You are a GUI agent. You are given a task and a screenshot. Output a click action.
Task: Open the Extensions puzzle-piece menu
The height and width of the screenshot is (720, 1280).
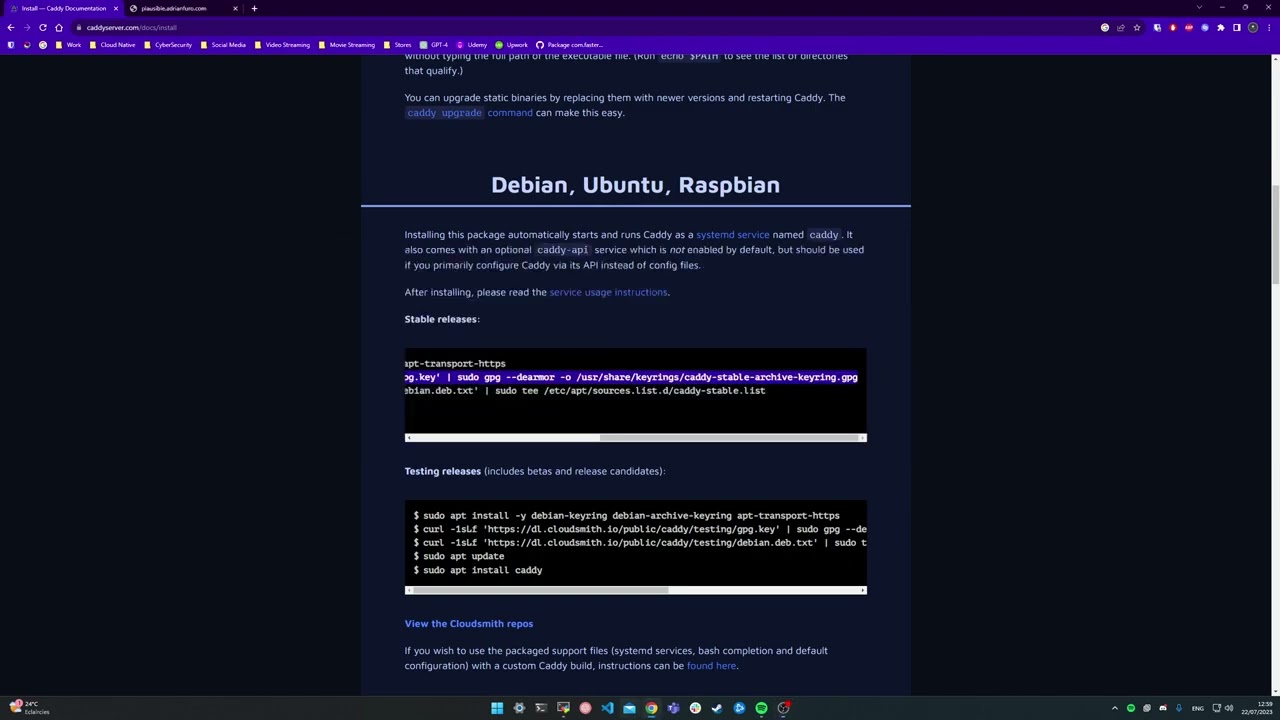pos(1221,27)
